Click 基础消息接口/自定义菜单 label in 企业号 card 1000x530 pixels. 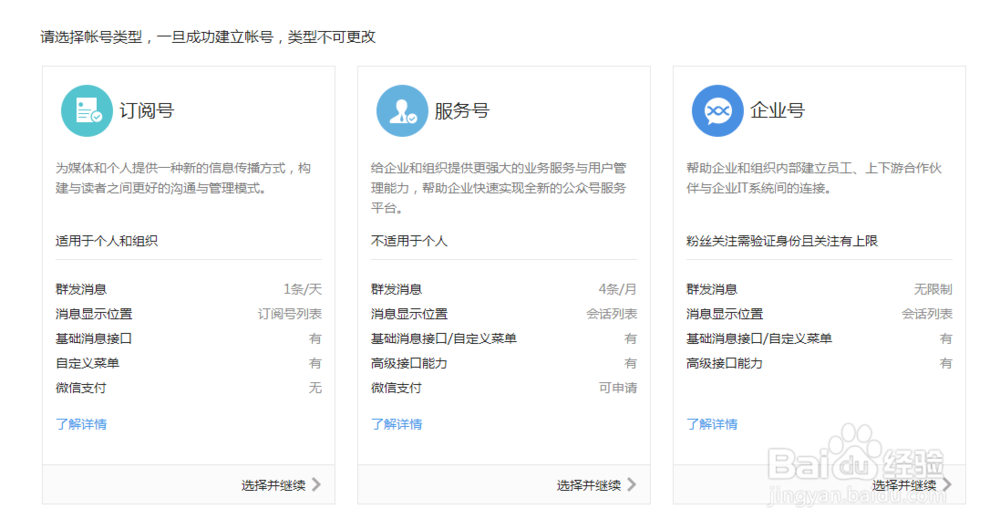[759, 339]
